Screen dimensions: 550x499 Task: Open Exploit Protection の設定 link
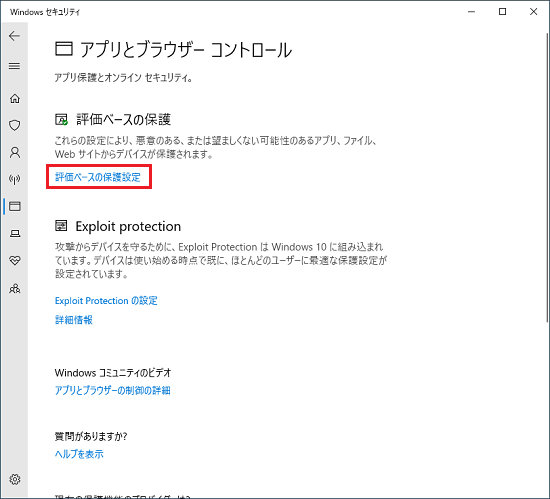coord(106,301)
